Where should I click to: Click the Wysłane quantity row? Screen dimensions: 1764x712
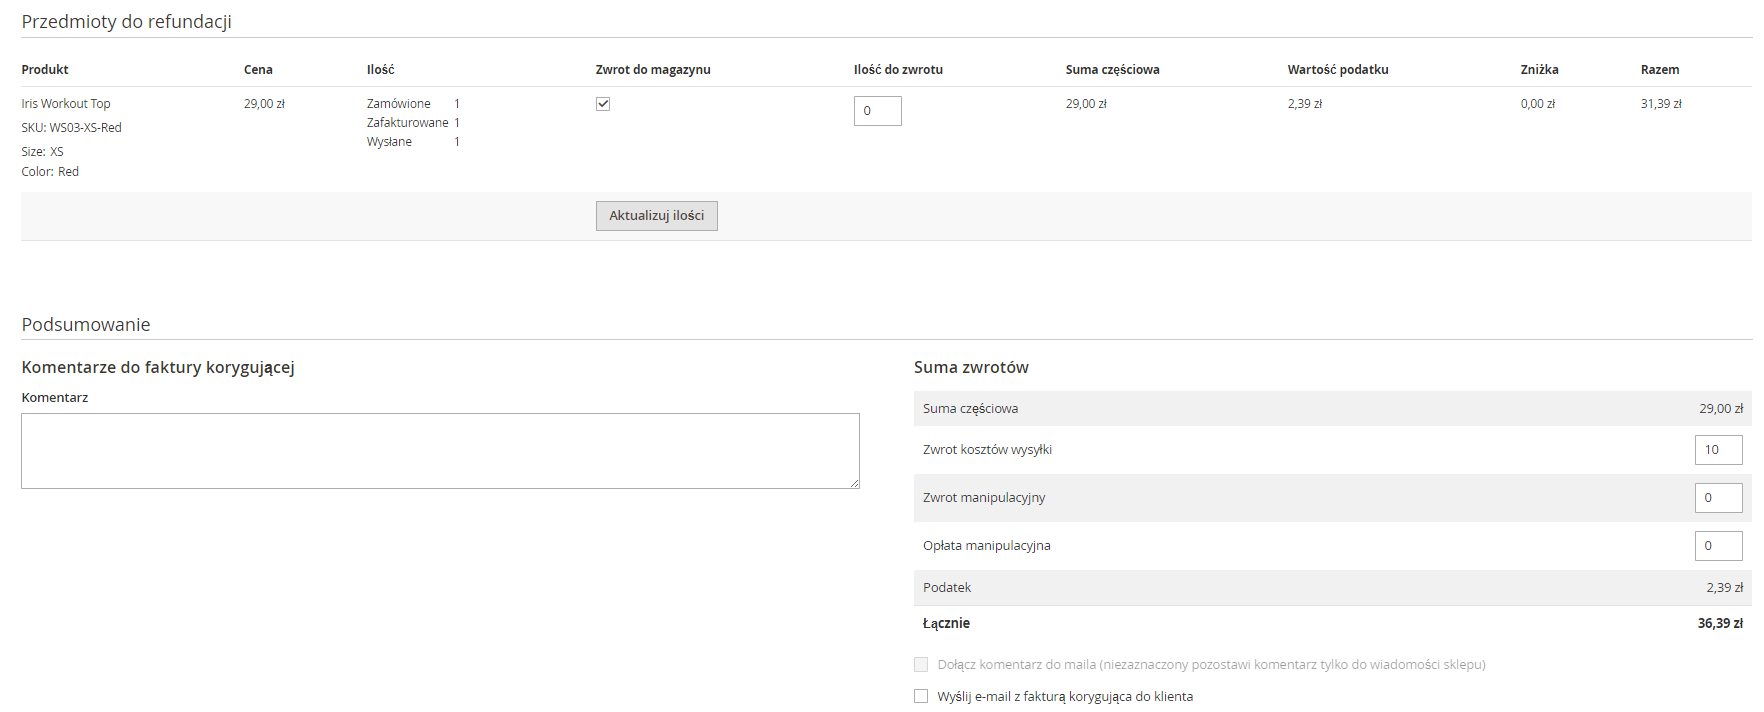point(413,142)
